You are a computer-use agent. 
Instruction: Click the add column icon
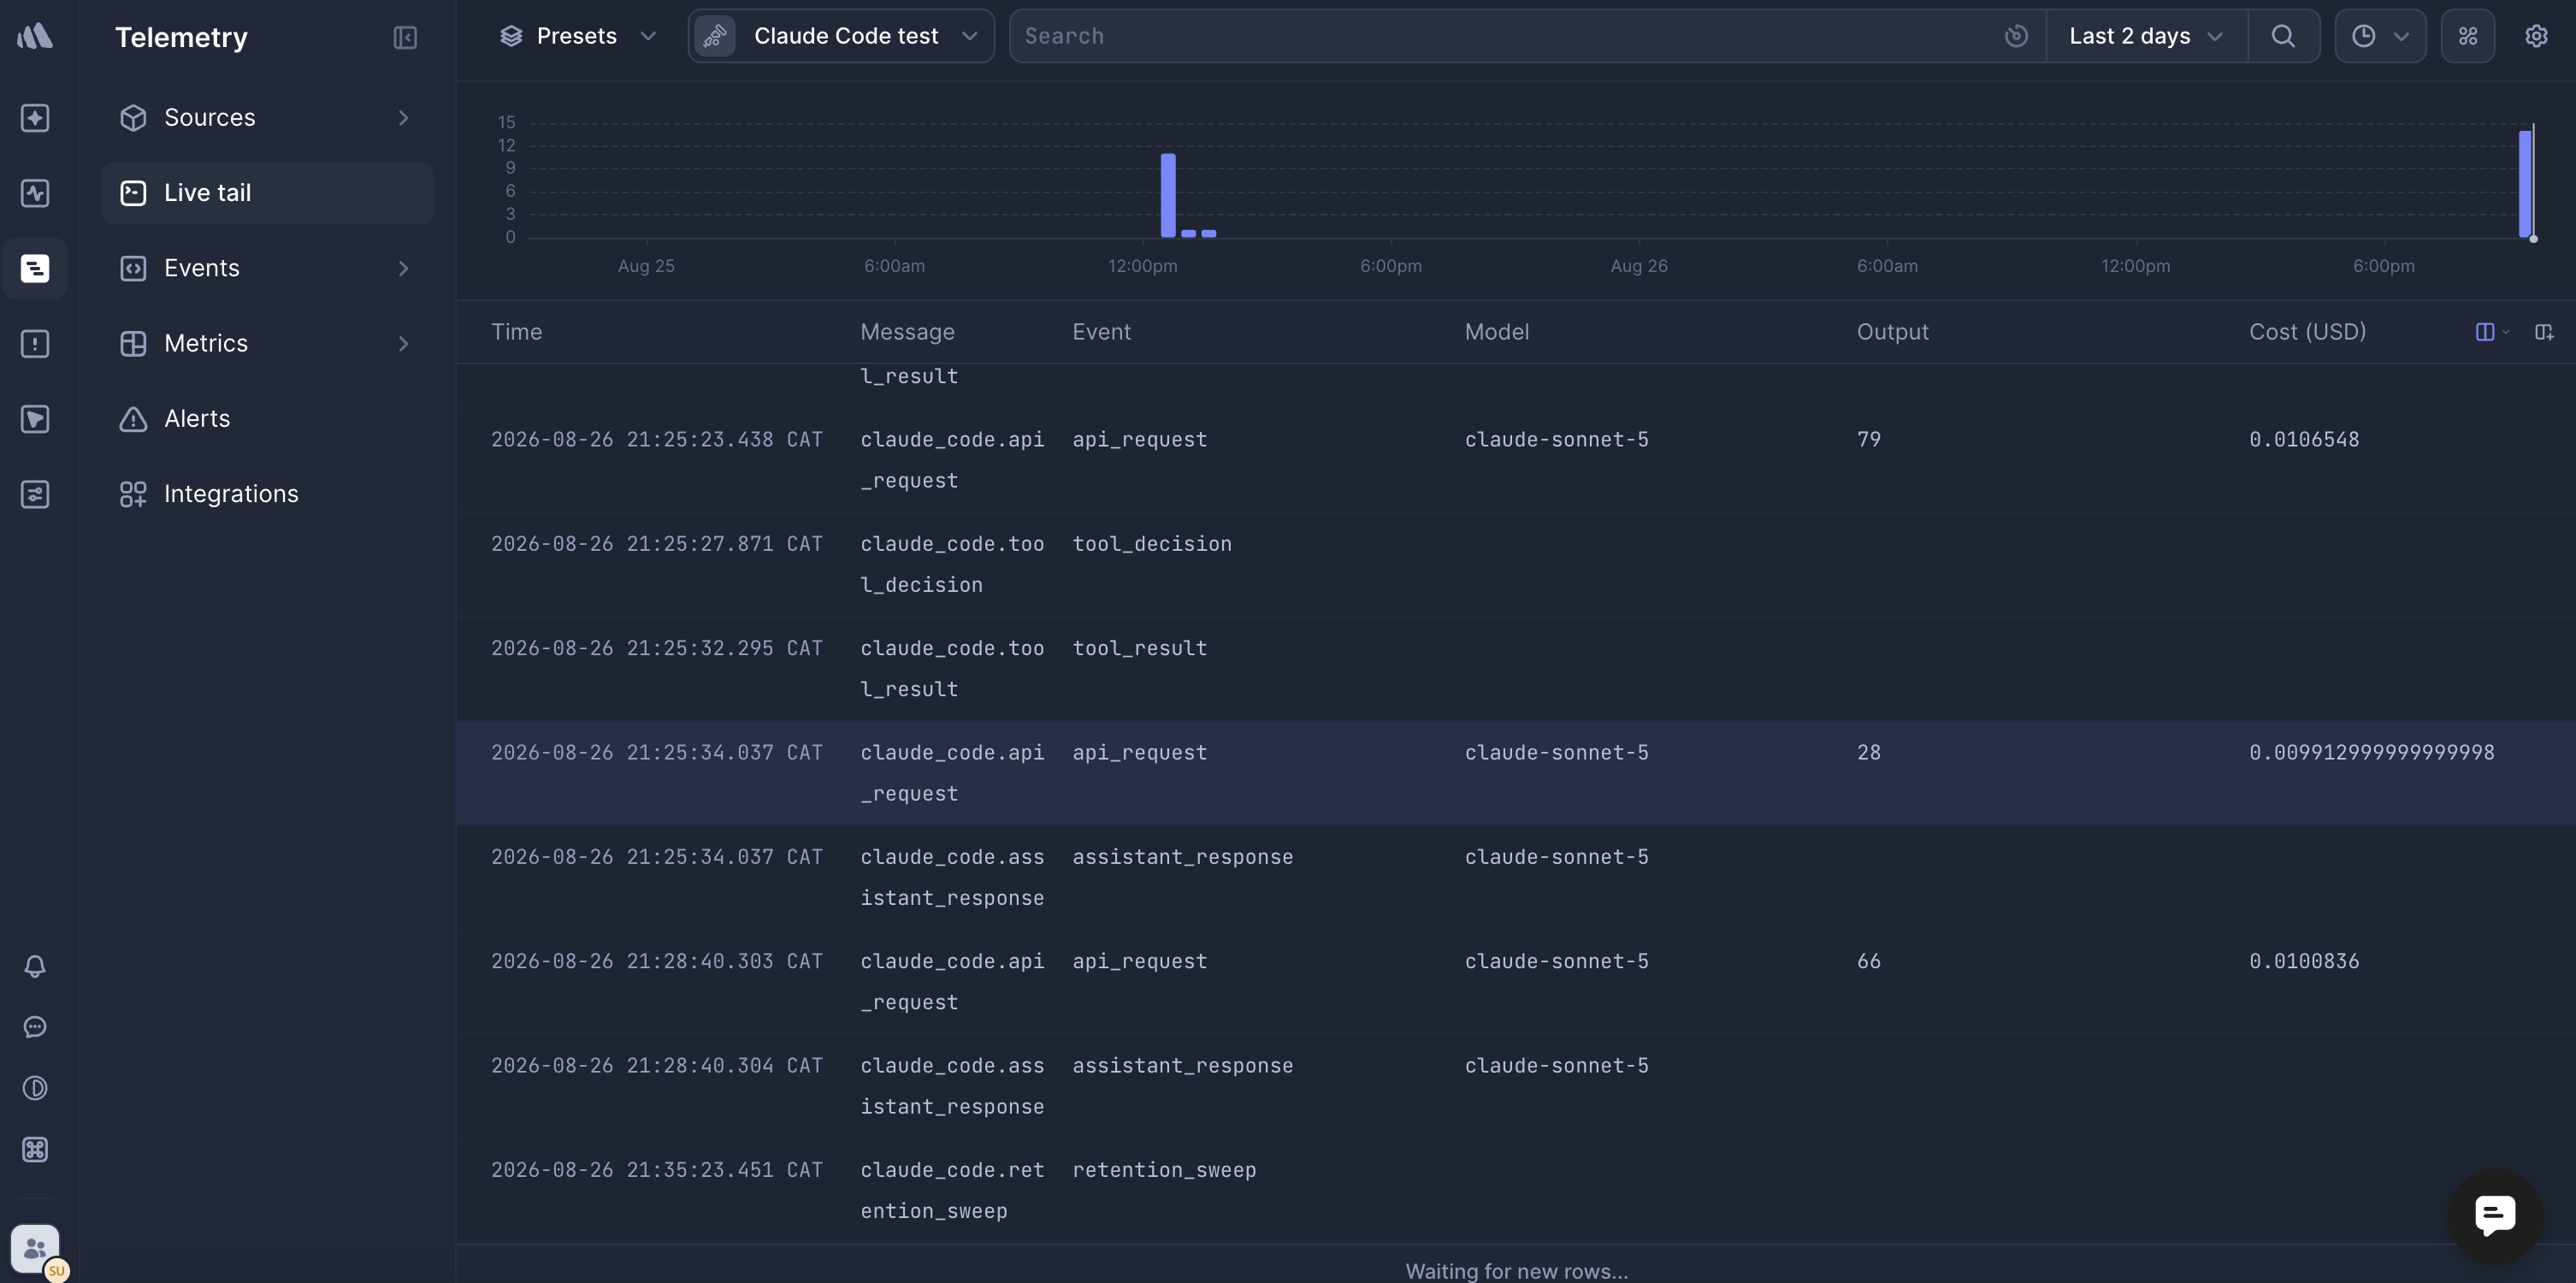[2544, 332]
